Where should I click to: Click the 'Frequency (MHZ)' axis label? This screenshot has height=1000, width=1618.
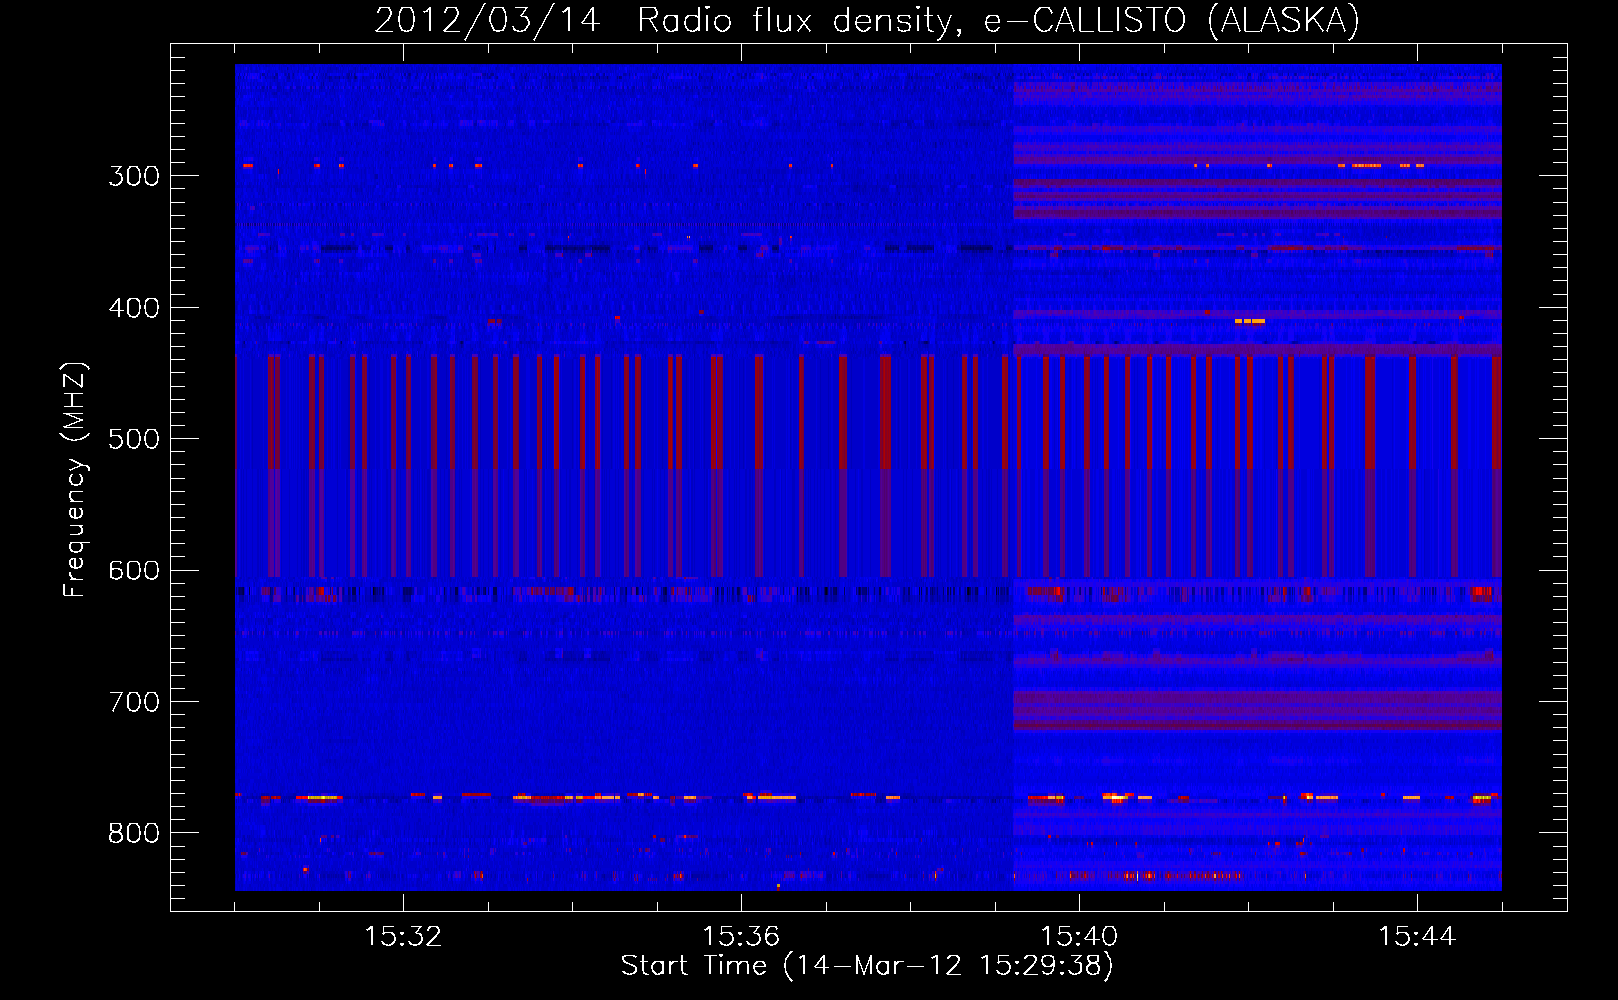click(x=75, y=480)
